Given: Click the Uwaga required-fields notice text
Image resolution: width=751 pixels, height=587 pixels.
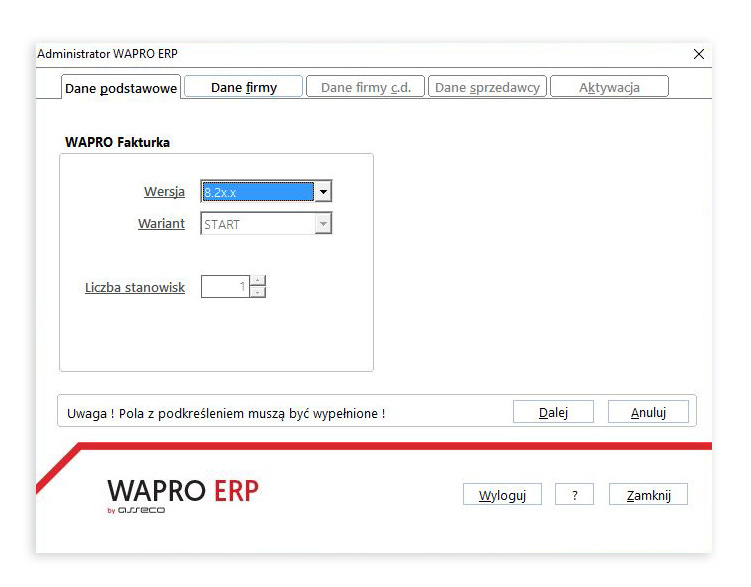Looking at the screenshot, I should [226, 413].
